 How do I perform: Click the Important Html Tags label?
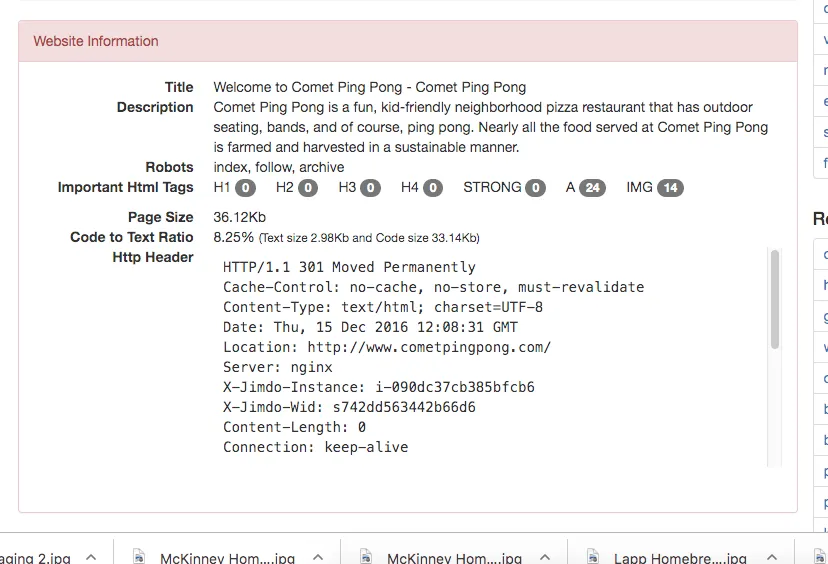(126, 187)
